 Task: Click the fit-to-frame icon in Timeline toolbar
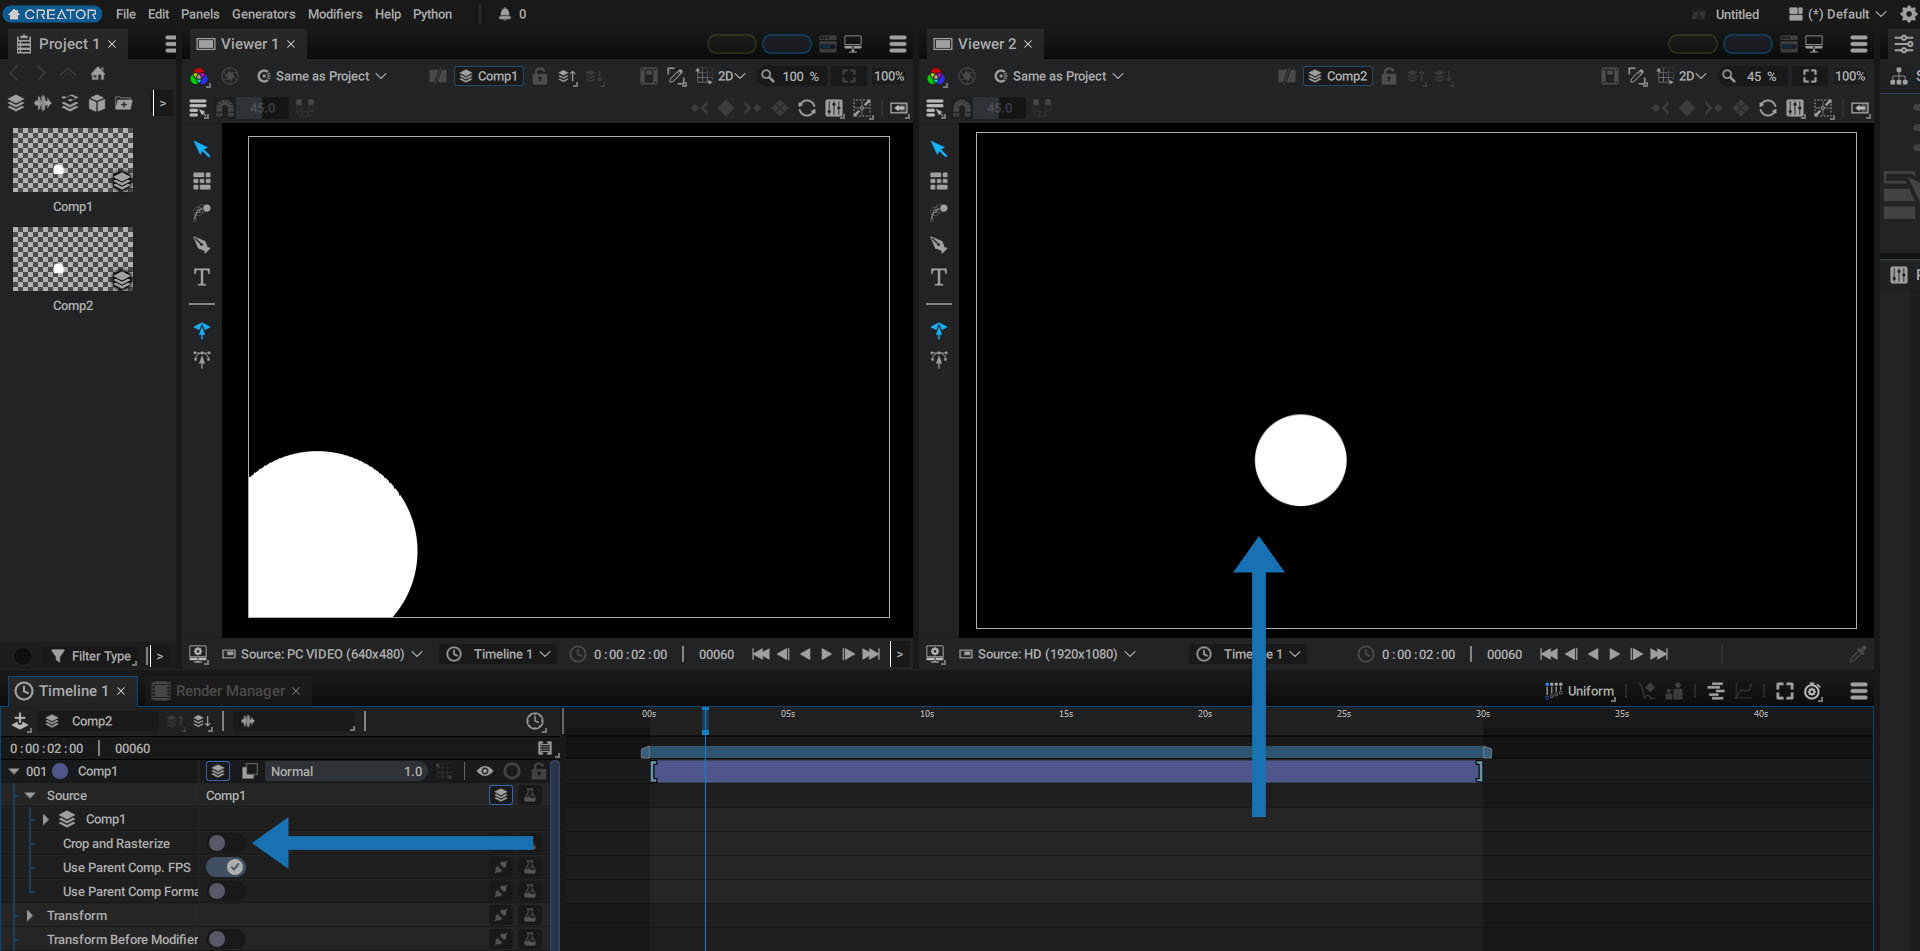coord(1785,691)
